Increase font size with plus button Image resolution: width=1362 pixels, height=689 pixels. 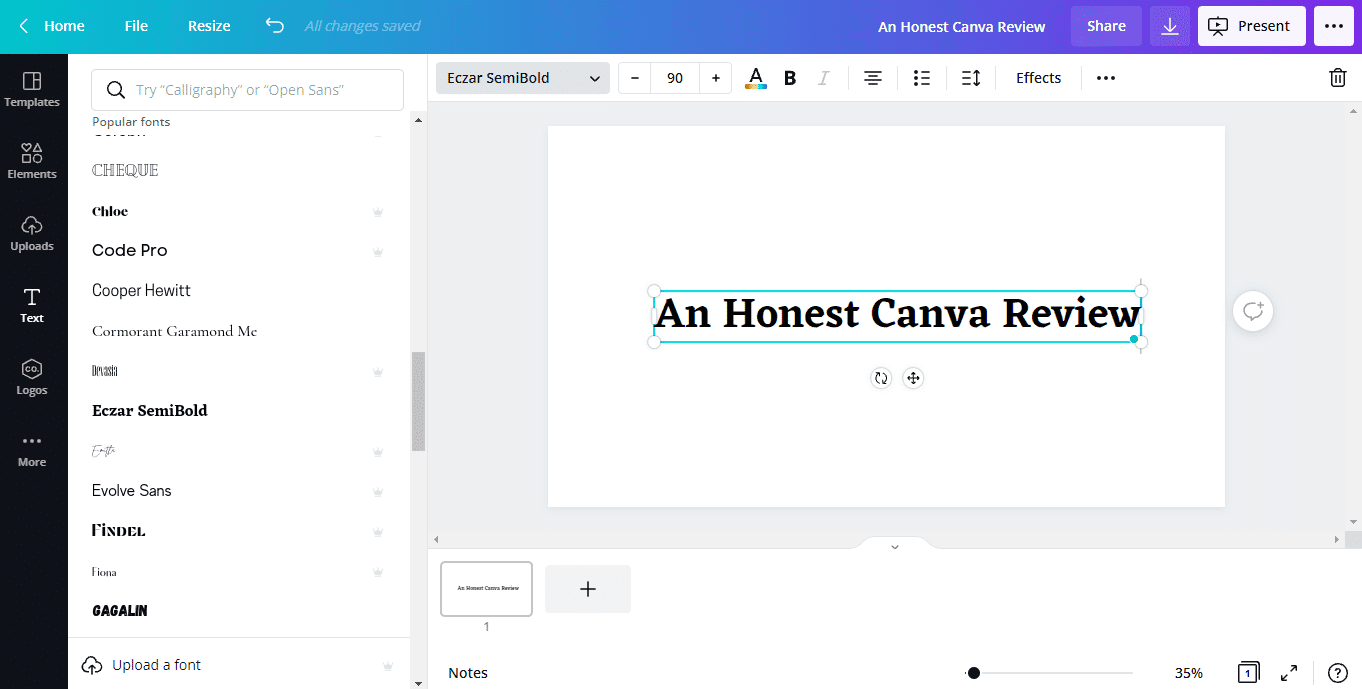click(716, 78)
